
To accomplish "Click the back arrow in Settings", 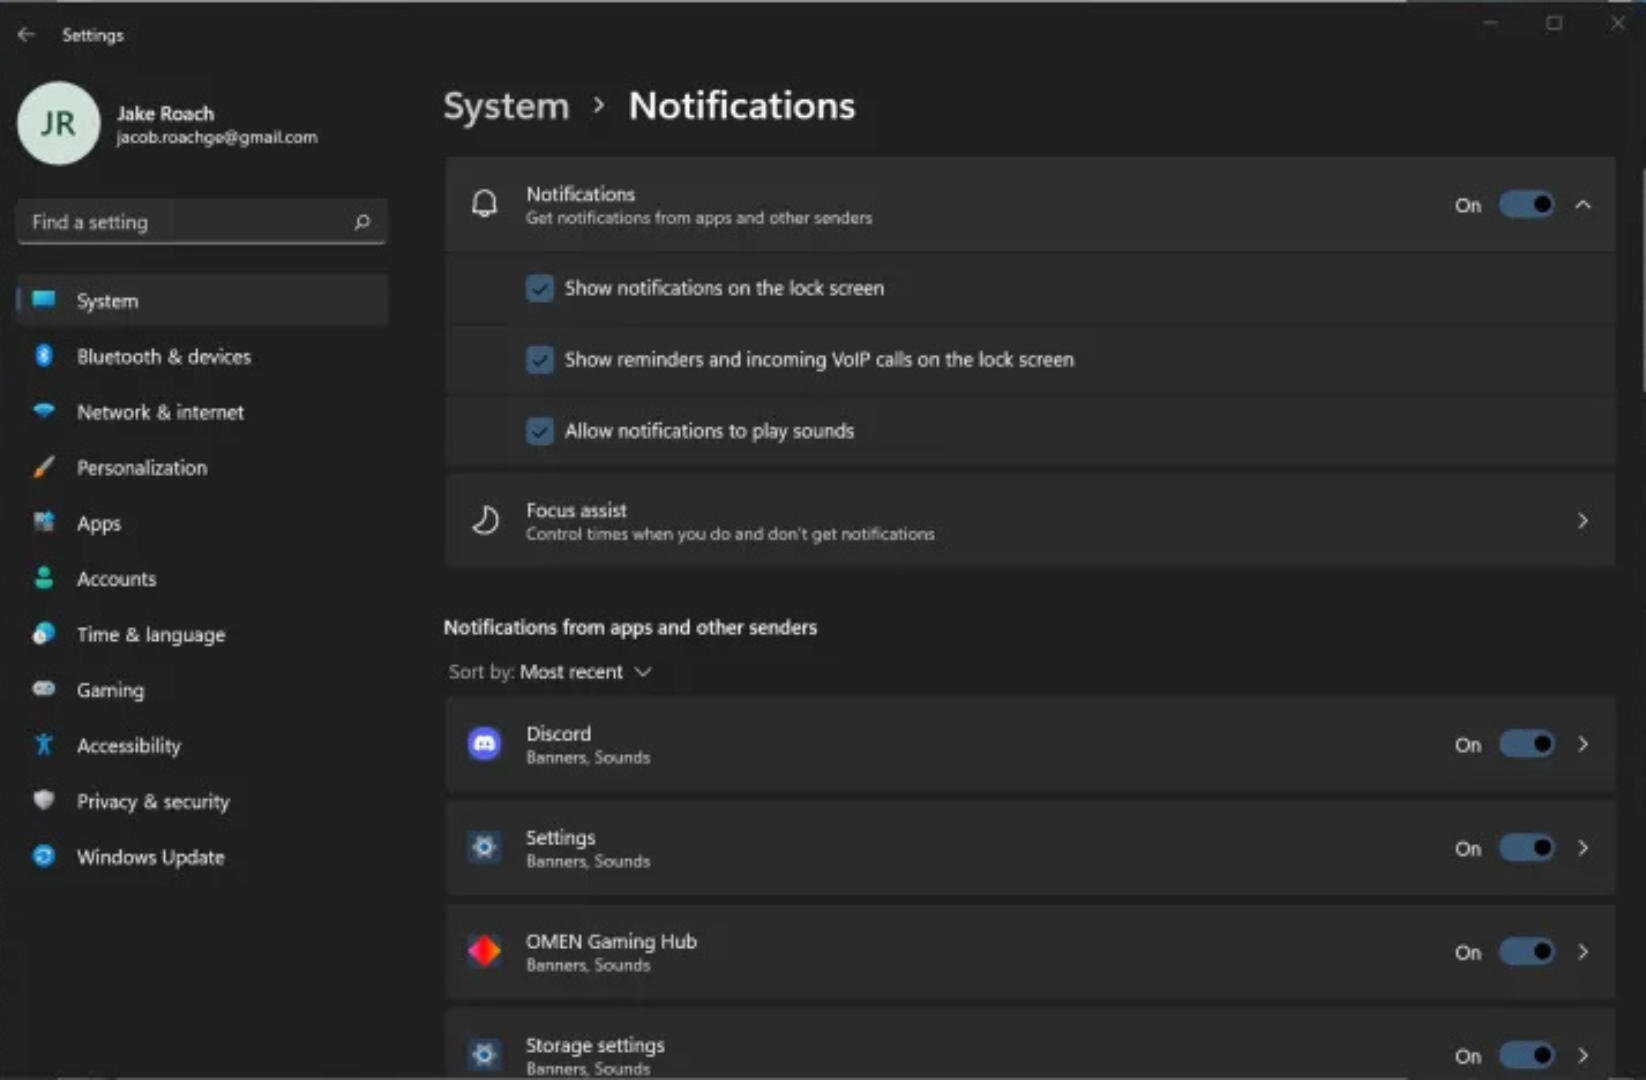I will click(26, 35).
